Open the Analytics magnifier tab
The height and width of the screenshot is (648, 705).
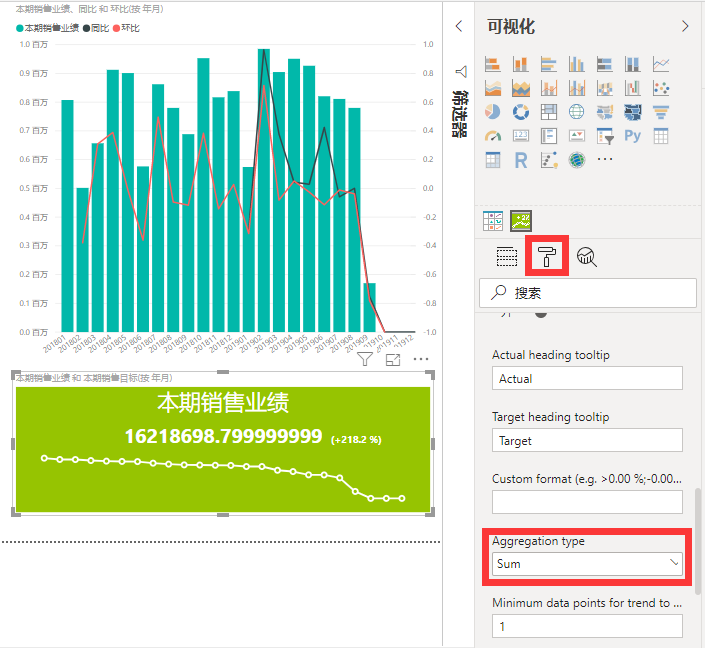coord(587,257)
